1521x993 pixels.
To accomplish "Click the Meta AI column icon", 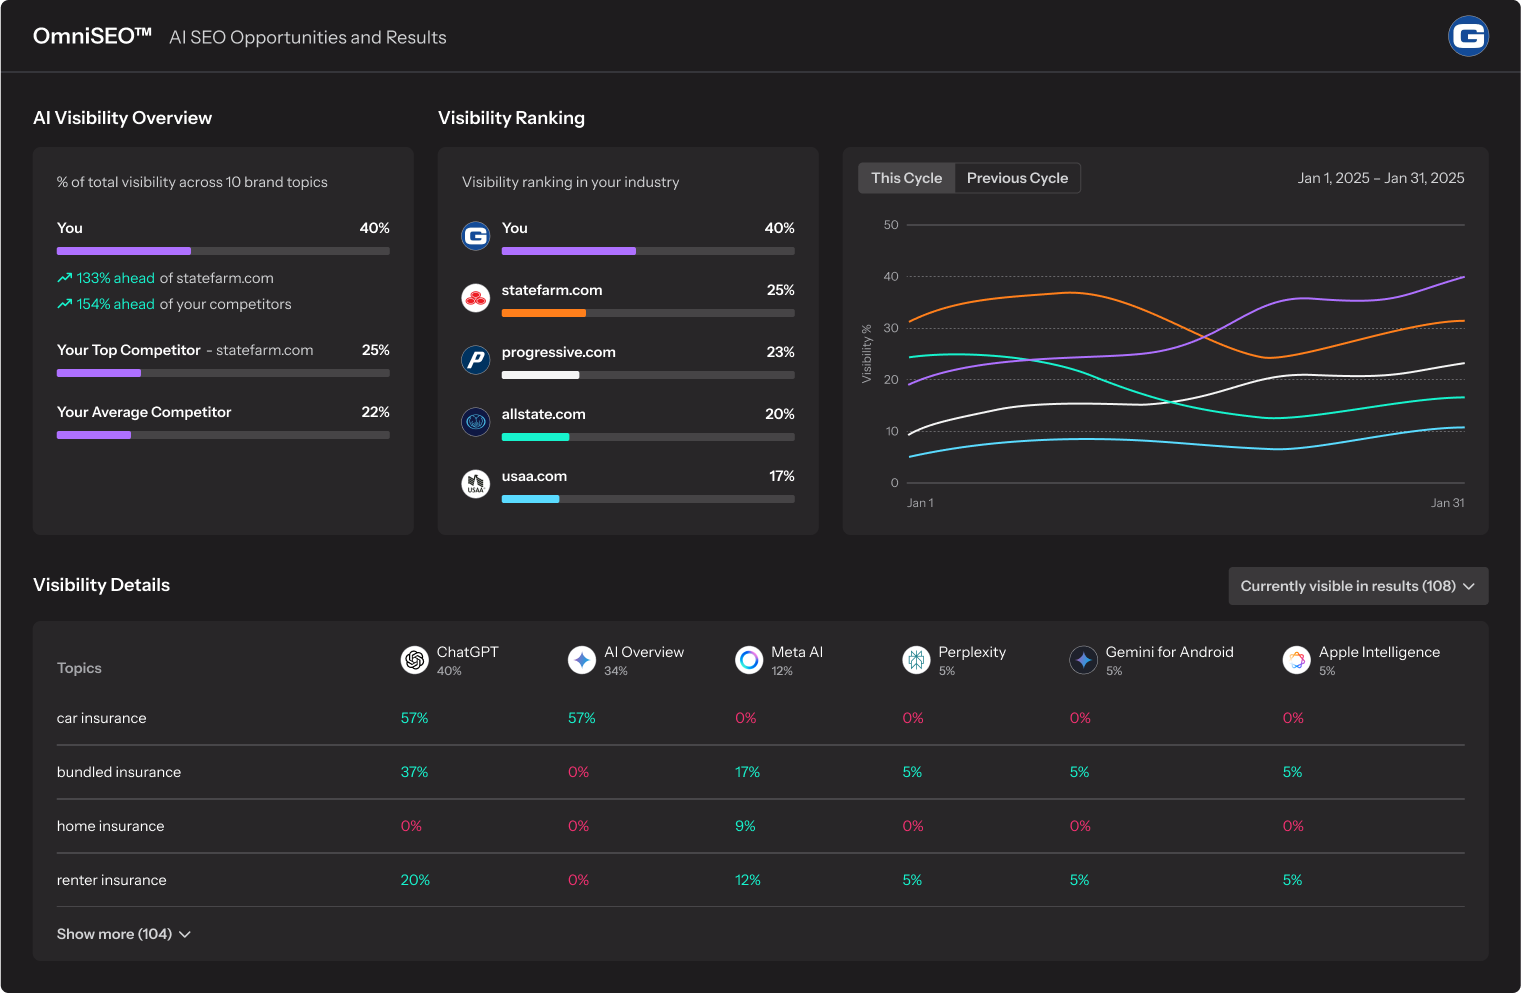I will (x=749, y=660).
